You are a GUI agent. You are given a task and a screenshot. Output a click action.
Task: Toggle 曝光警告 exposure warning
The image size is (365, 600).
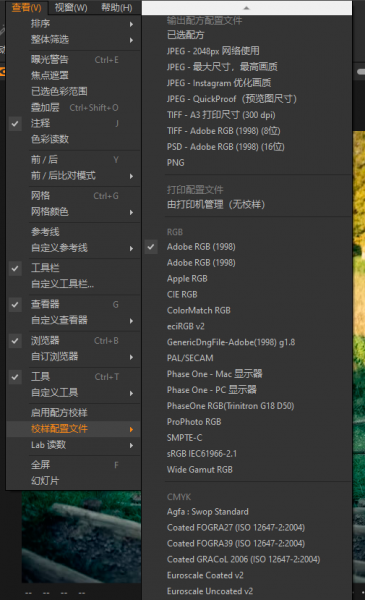point(74,60)
